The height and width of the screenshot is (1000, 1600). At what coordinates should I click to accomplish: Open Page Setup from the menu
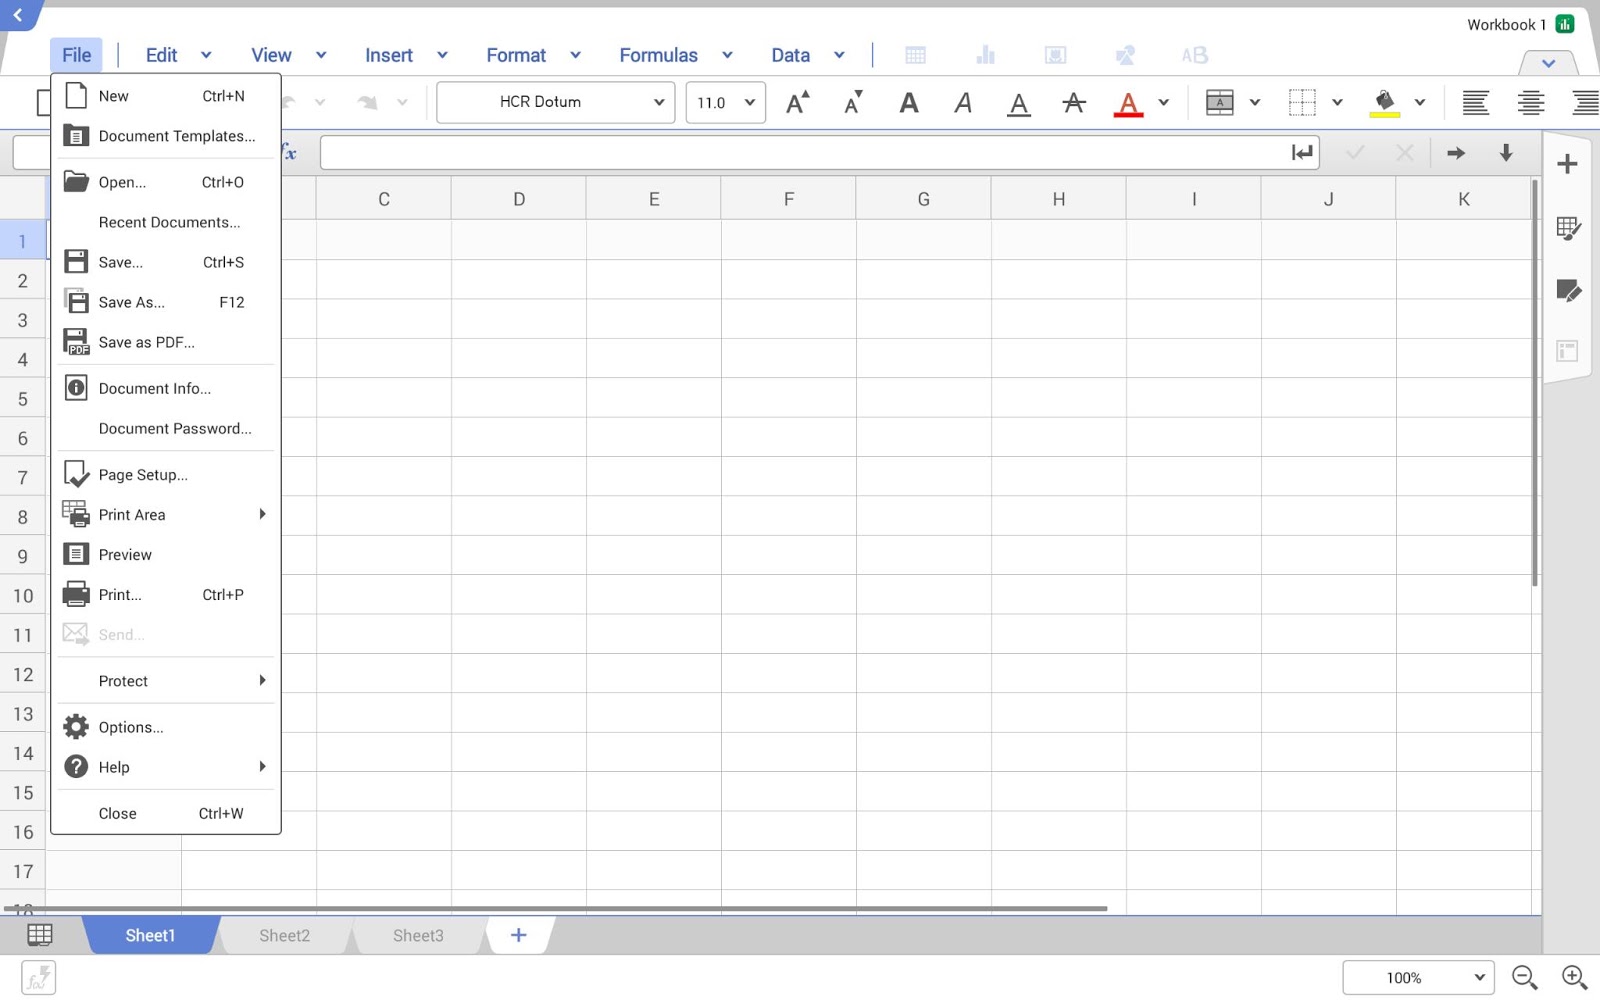[166, 475]
